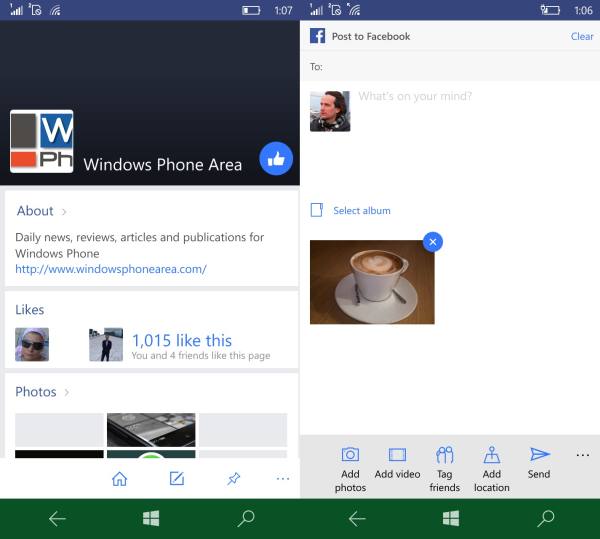Tap Wi-Fi indicator on left status bar
Viewport: 600px width, 539px height.
pos(55,10)
